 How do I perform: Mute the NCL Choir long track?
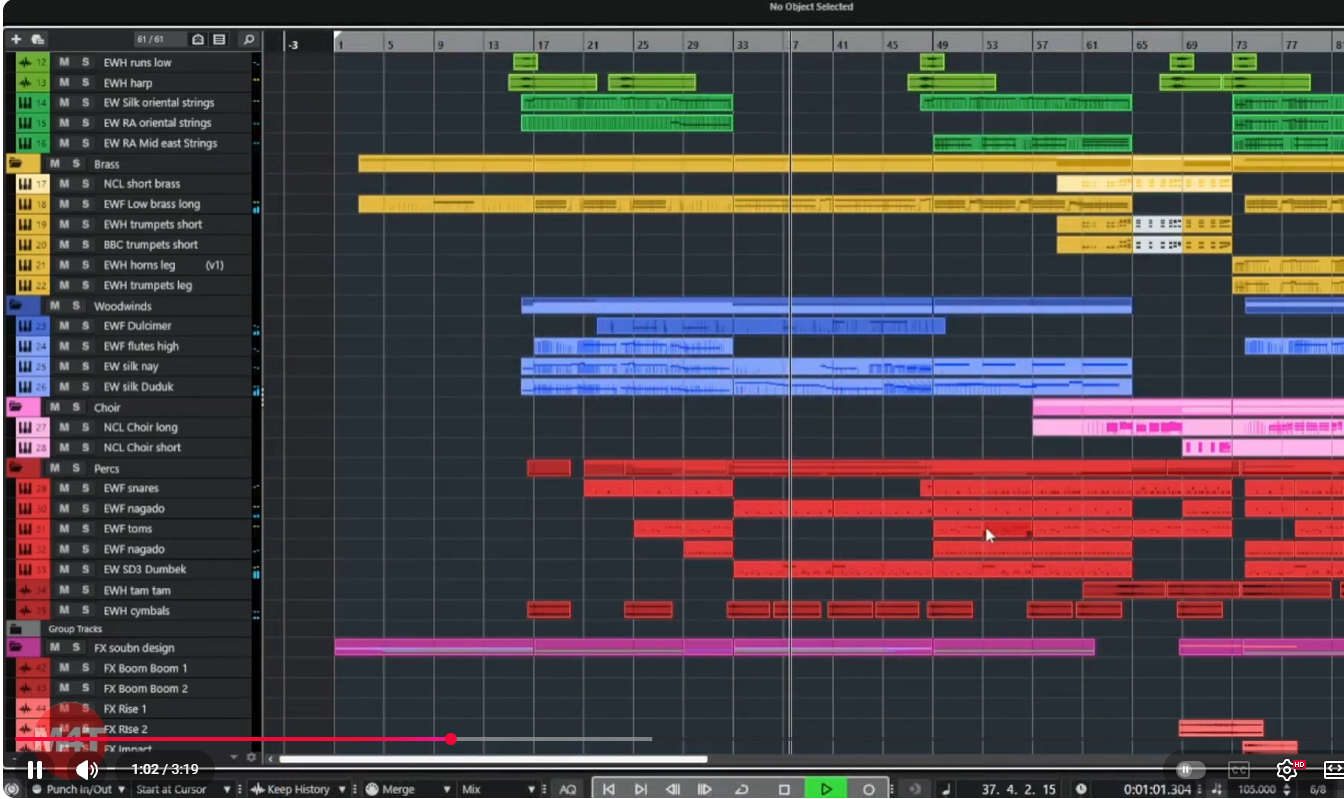coord(64,427)
